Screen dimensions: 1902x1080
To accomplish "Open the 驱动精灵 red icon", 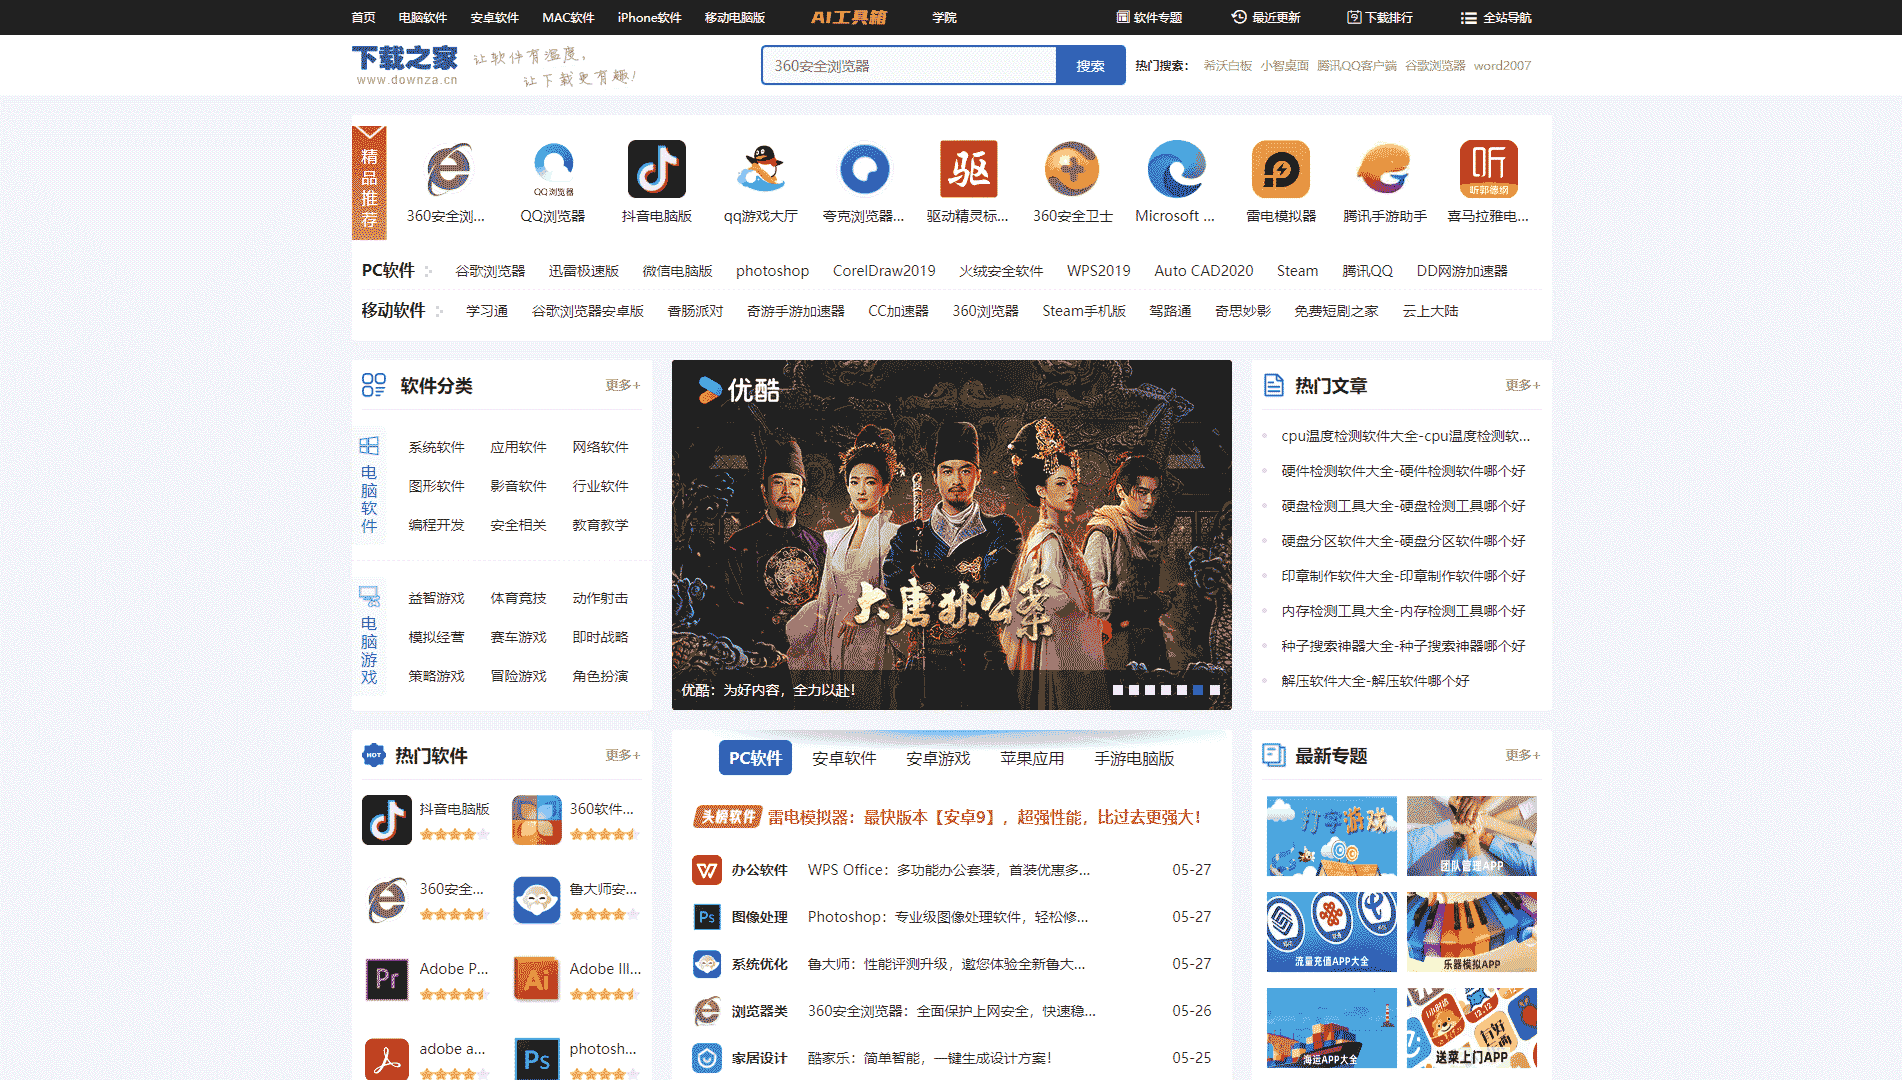I will (x=968, y=169).
